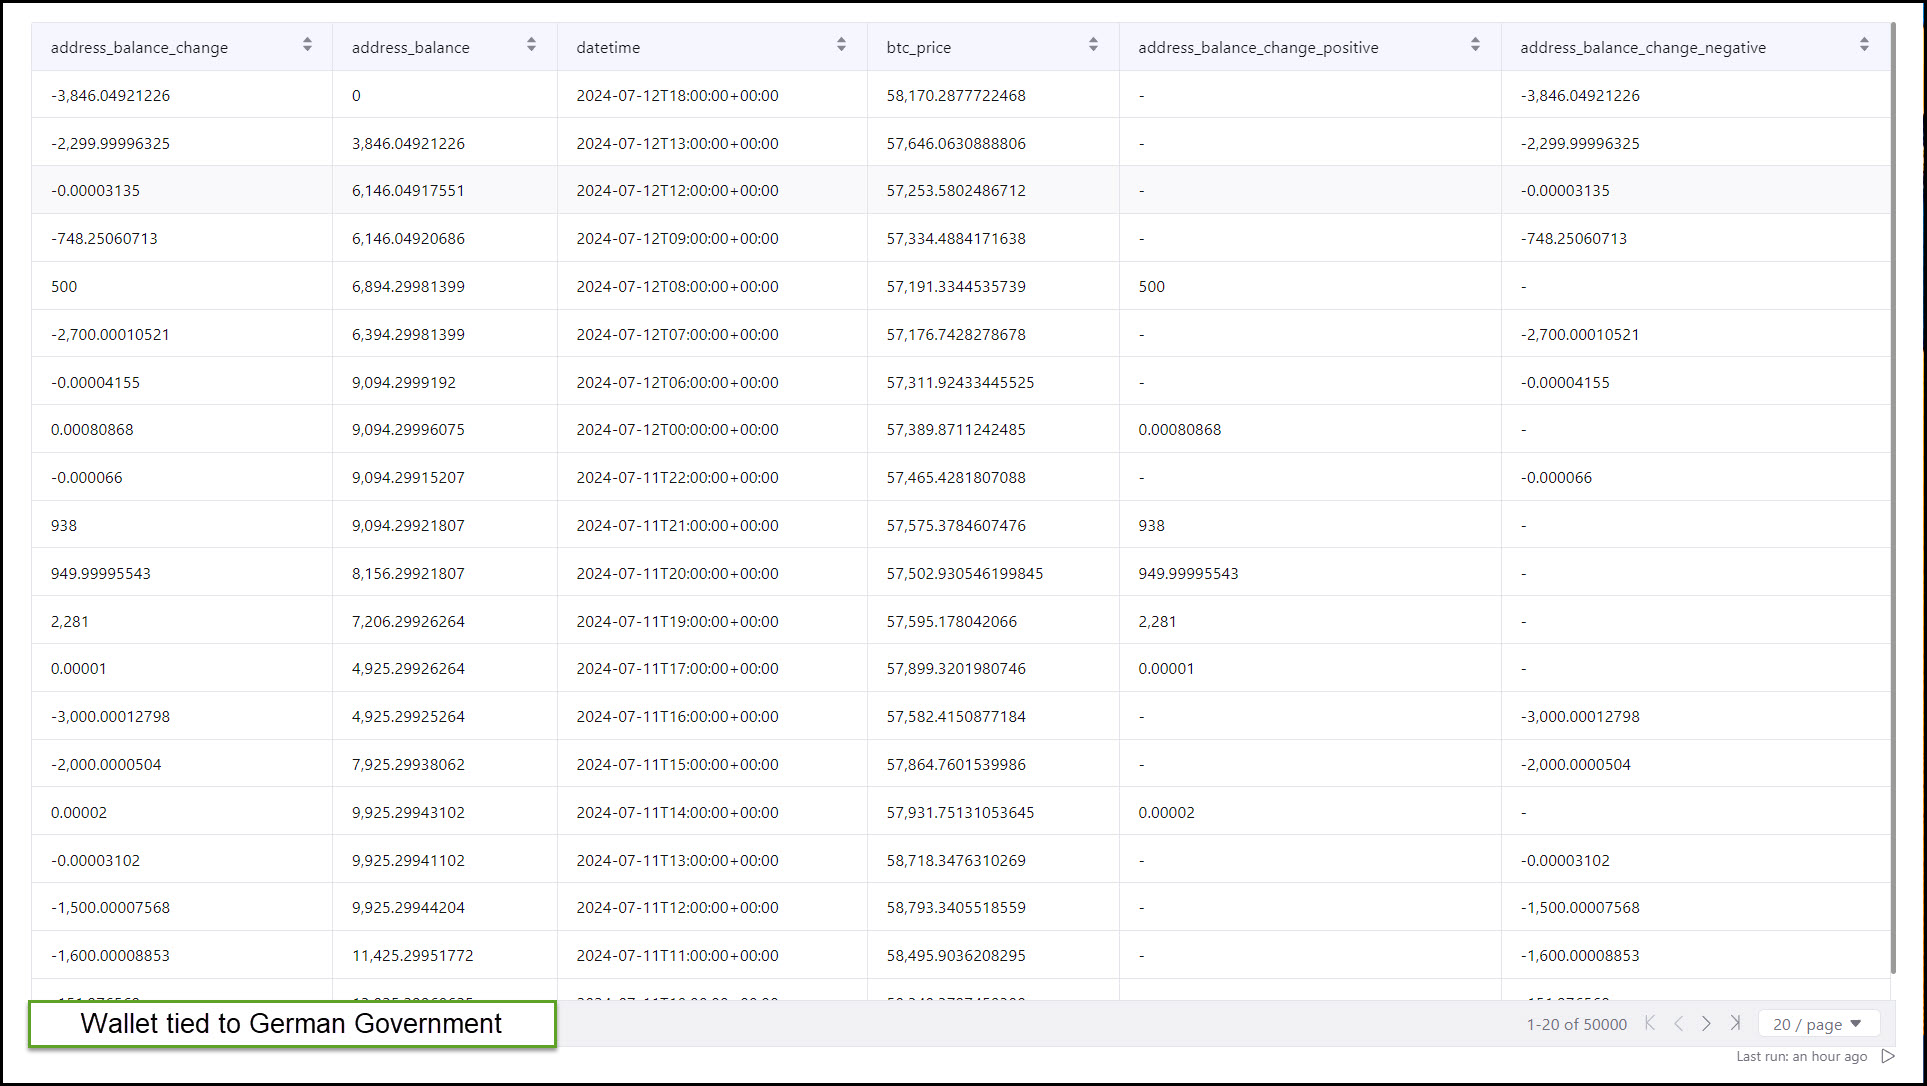Go to the previous results page
Screen dimensions: 1927x1086
[x=1679, y=1023]
